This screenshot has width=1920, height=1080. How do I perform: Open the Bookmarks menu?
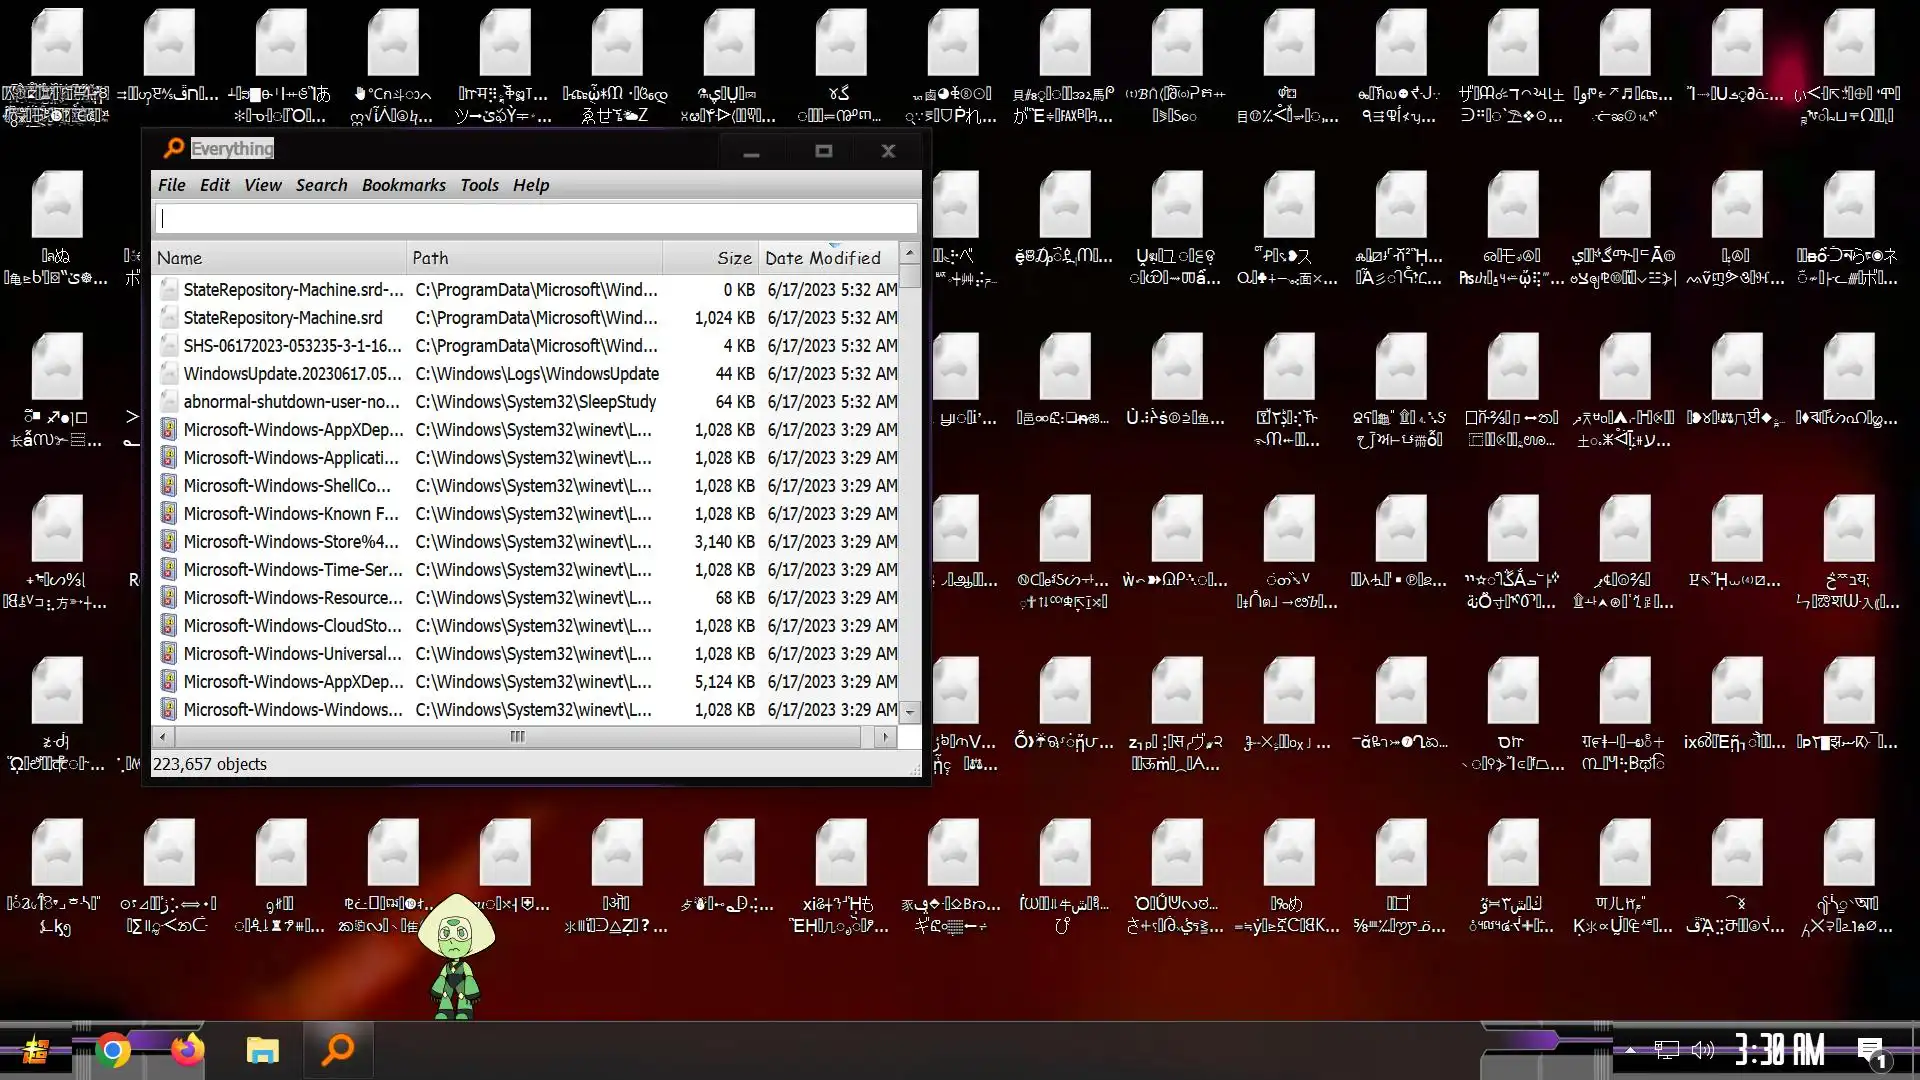403,185
